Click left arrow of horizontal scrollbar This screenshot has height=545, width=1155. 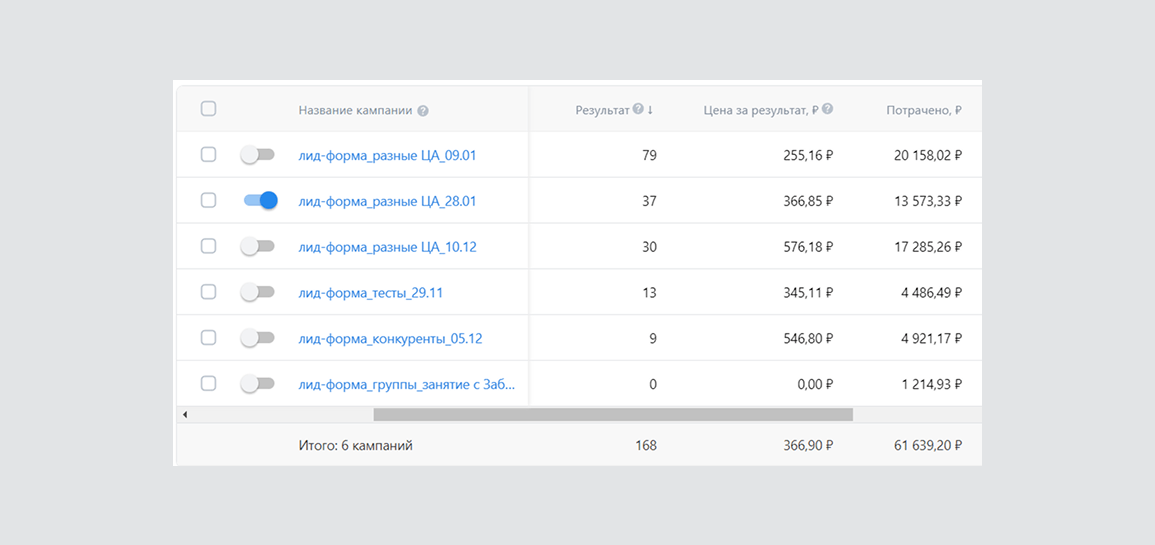coord(185,414)
